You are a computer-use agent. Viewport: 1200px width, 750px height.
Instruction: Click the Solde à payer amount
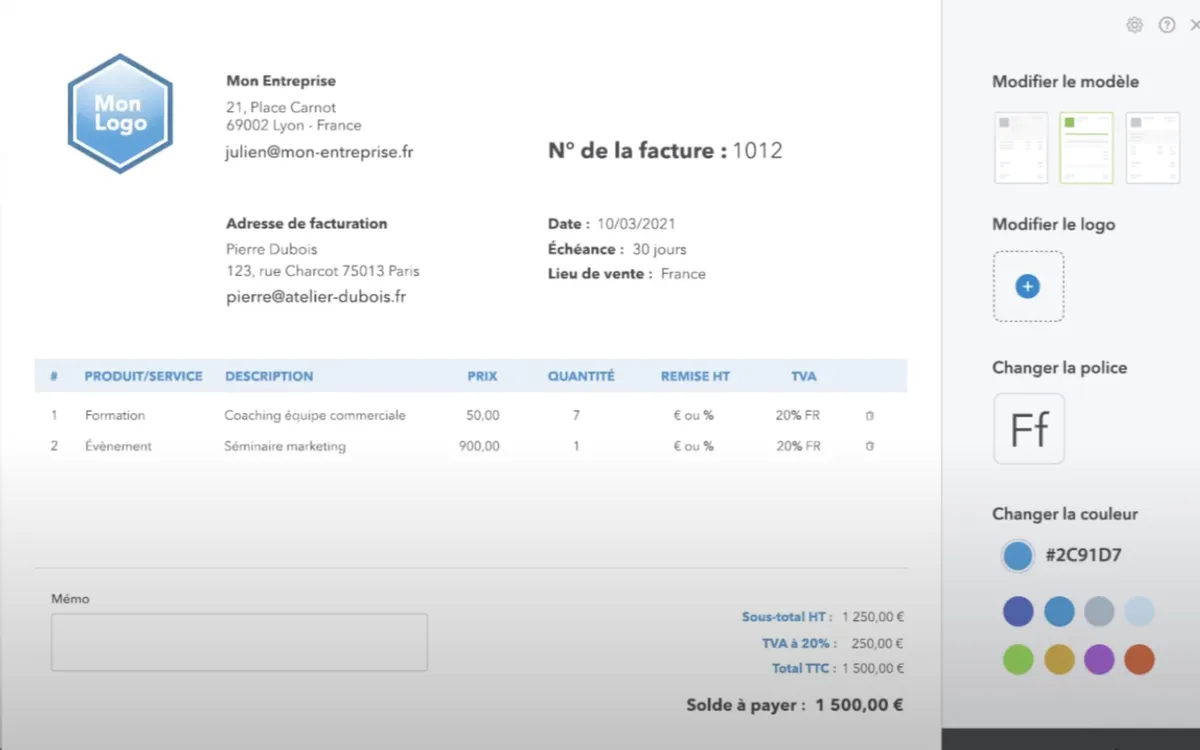point(860,705)
